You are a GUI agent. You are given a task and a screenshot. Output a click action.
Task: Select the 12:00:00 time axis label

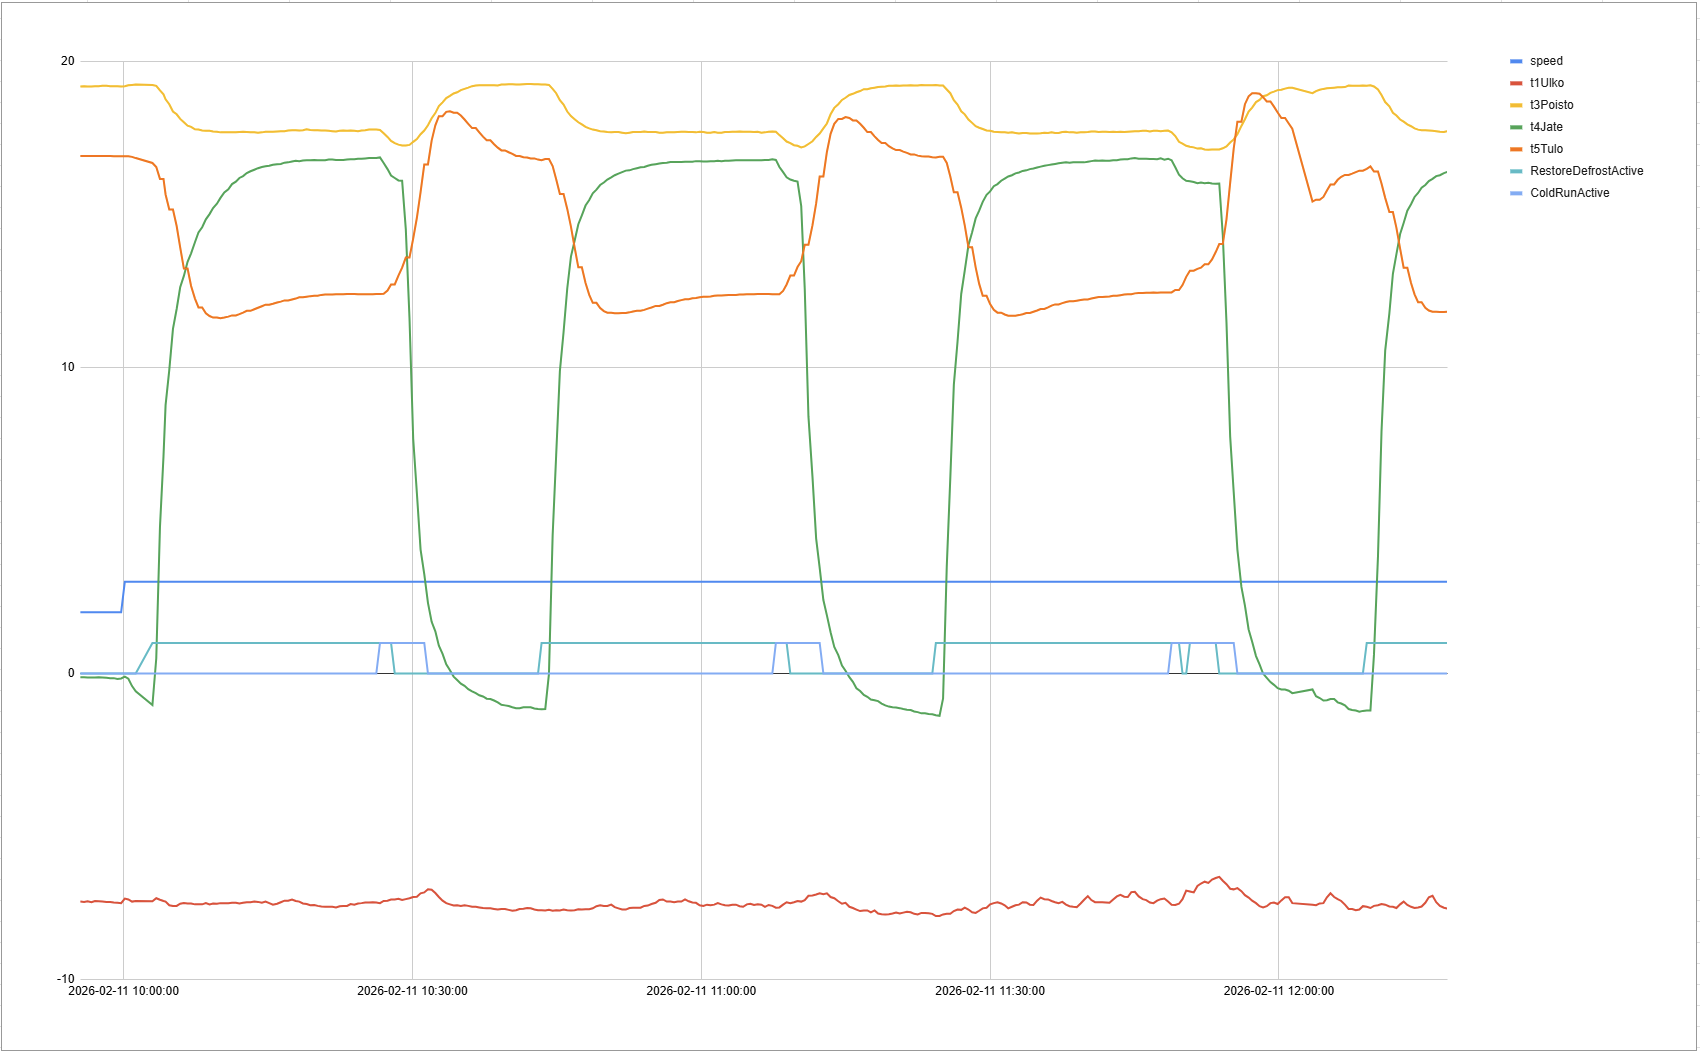tap(1278, 991)
